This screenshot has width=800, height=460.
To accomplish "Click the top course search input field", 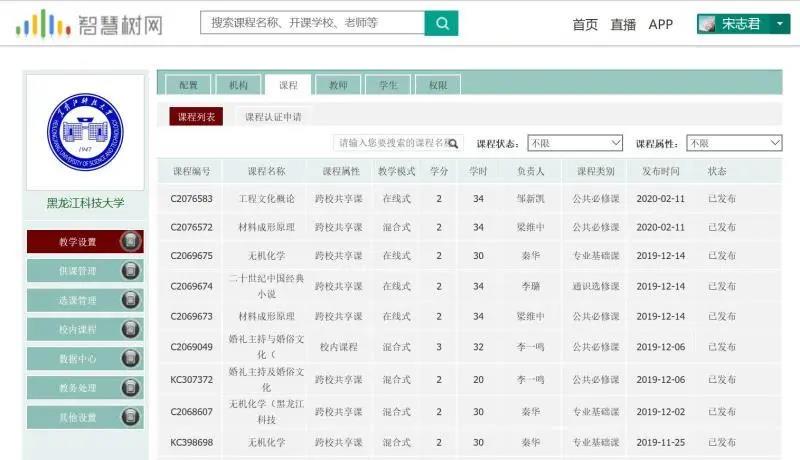I will point(312,23).
